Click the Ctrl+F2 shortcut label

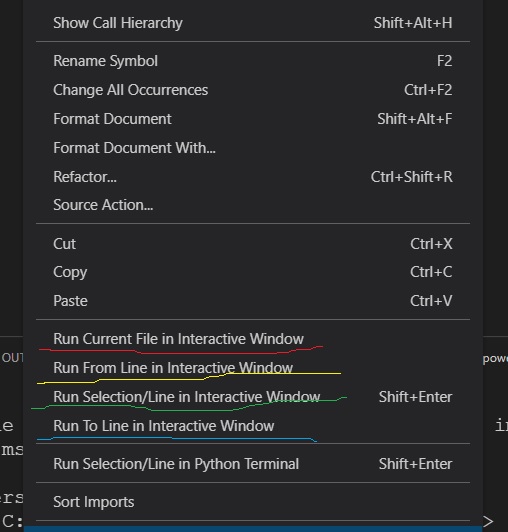click(428, 90)
